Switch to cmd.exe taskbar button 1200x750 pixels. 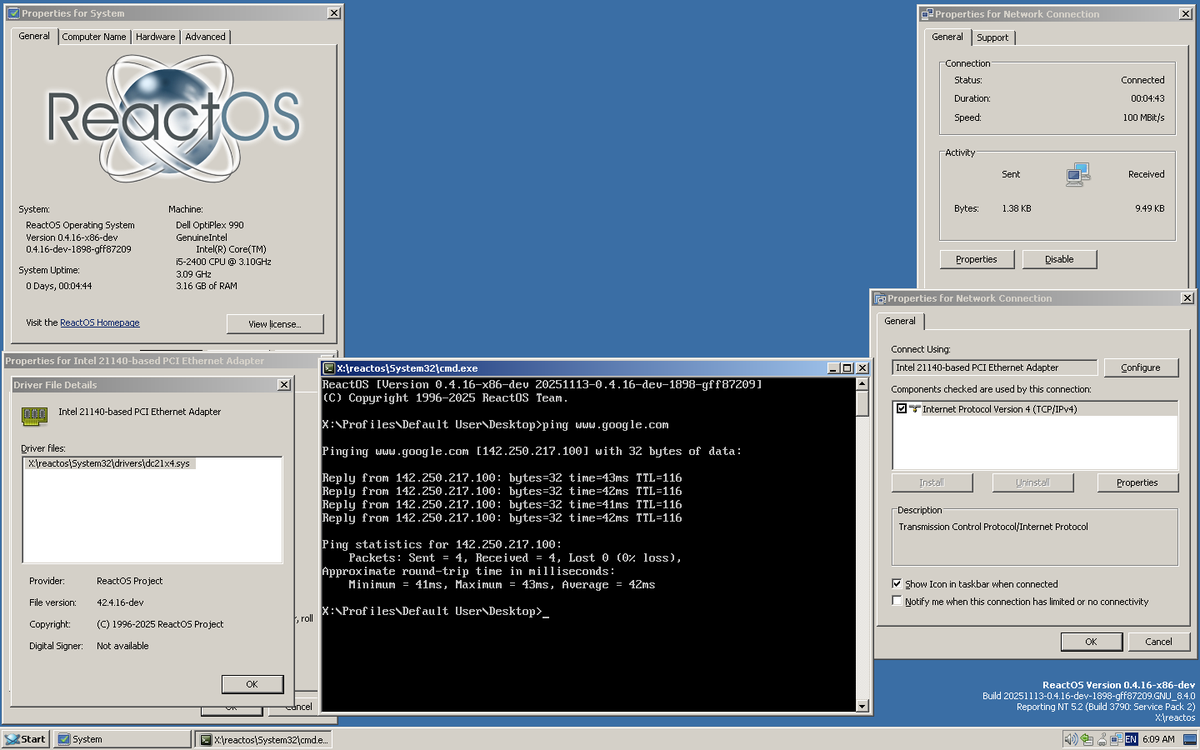(263, 739)
